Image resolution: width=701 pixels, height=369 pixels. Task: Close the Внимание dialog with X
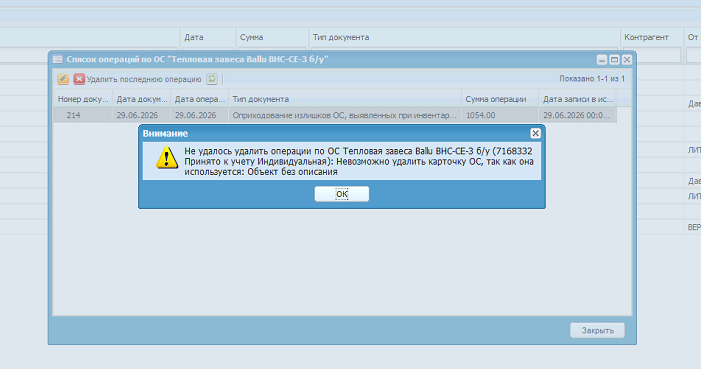pos(535,133)
